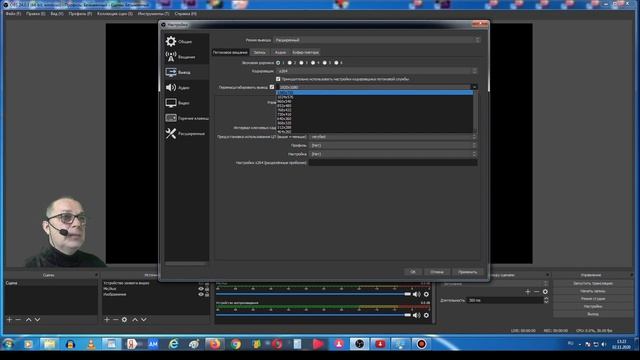Switch to the Audio tab in Output settings

pyautogui.click(x=280, y=52)
